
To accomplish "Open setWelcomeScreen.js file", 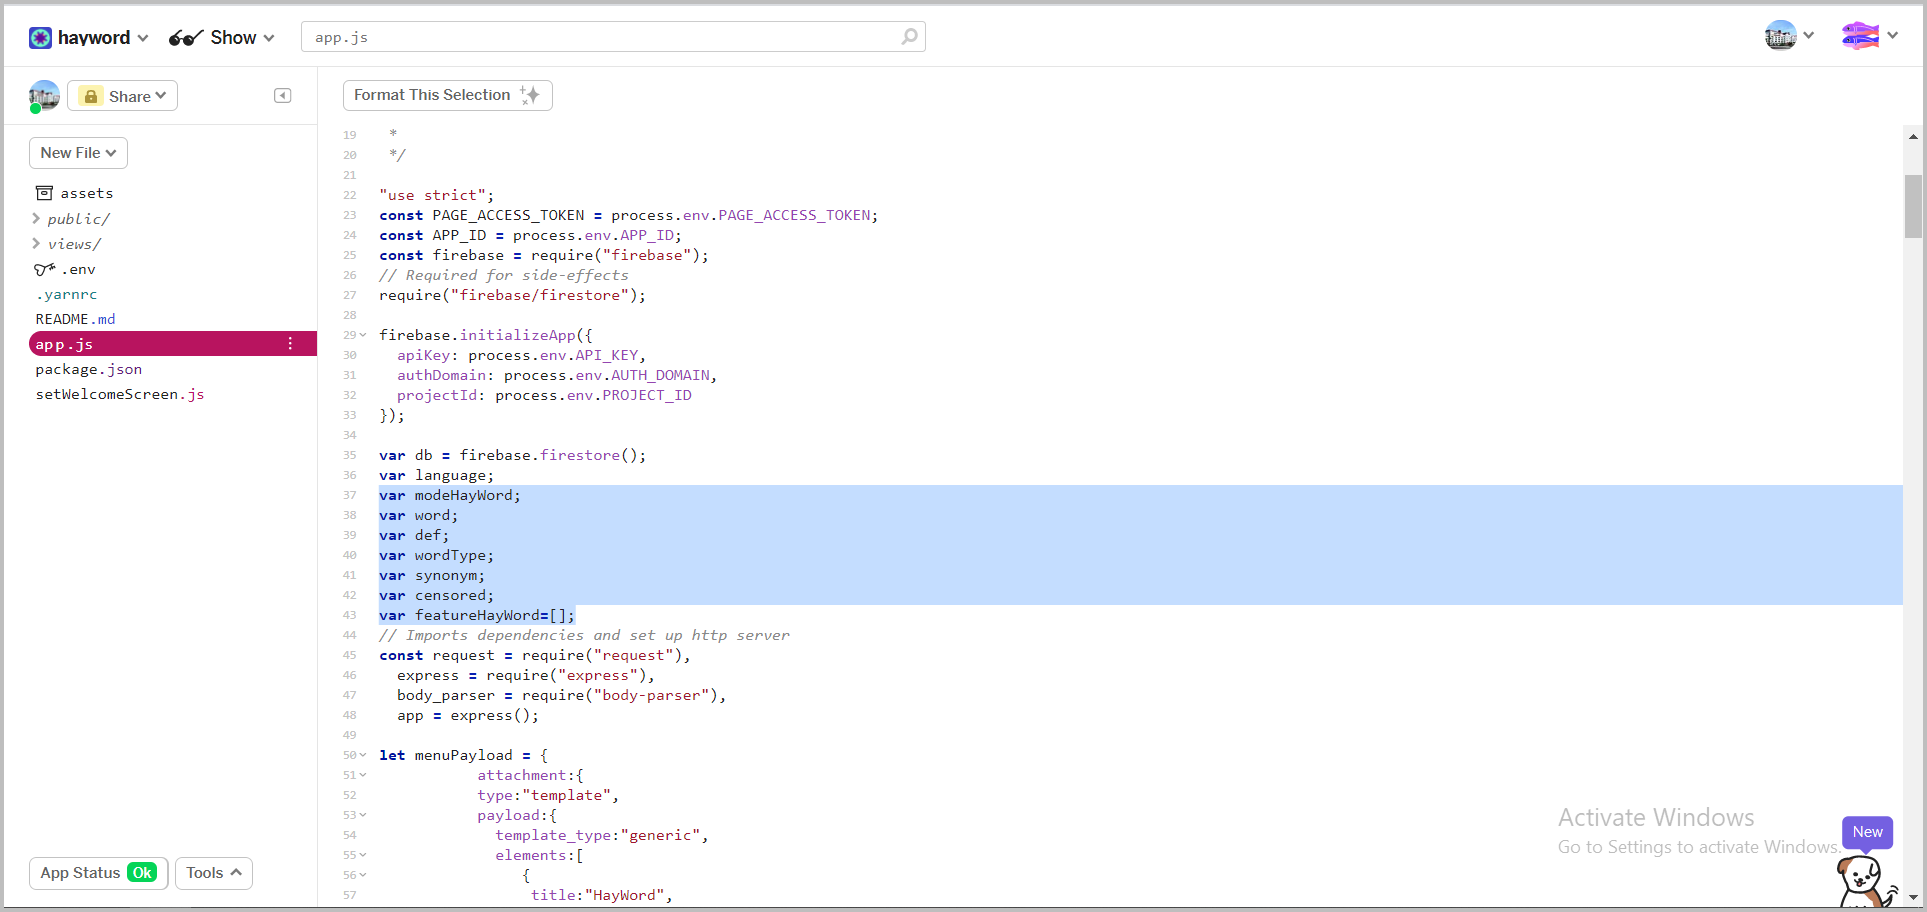I will click(120, 394).
